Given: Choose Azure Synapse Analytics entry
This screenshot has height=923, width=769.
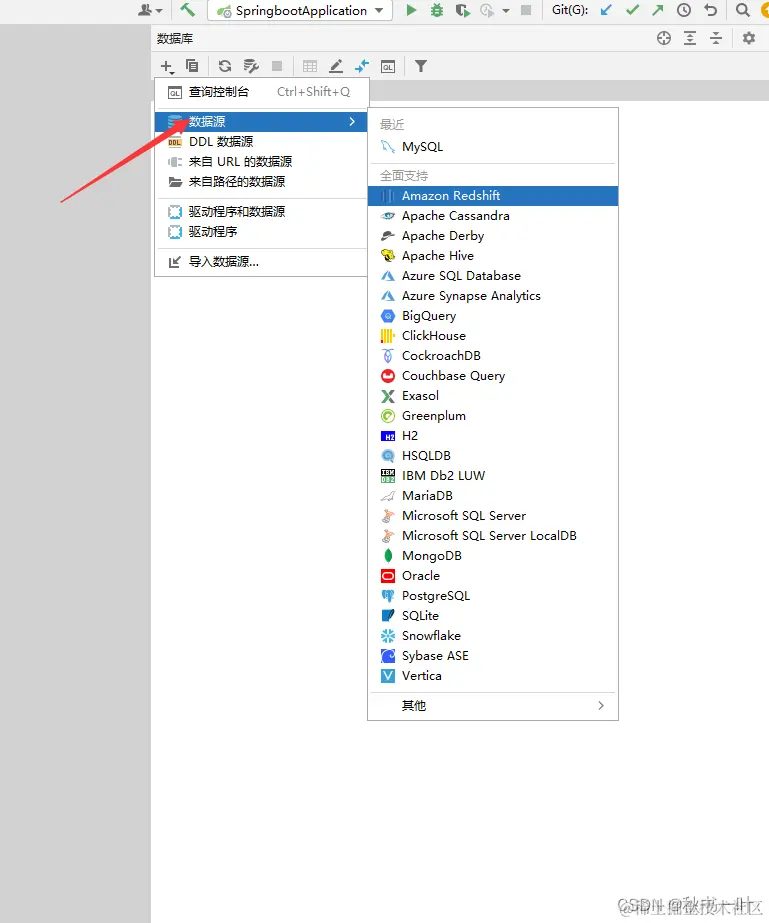Looking at the screenshot, I should pyautogui.click(x=493, y=296).
